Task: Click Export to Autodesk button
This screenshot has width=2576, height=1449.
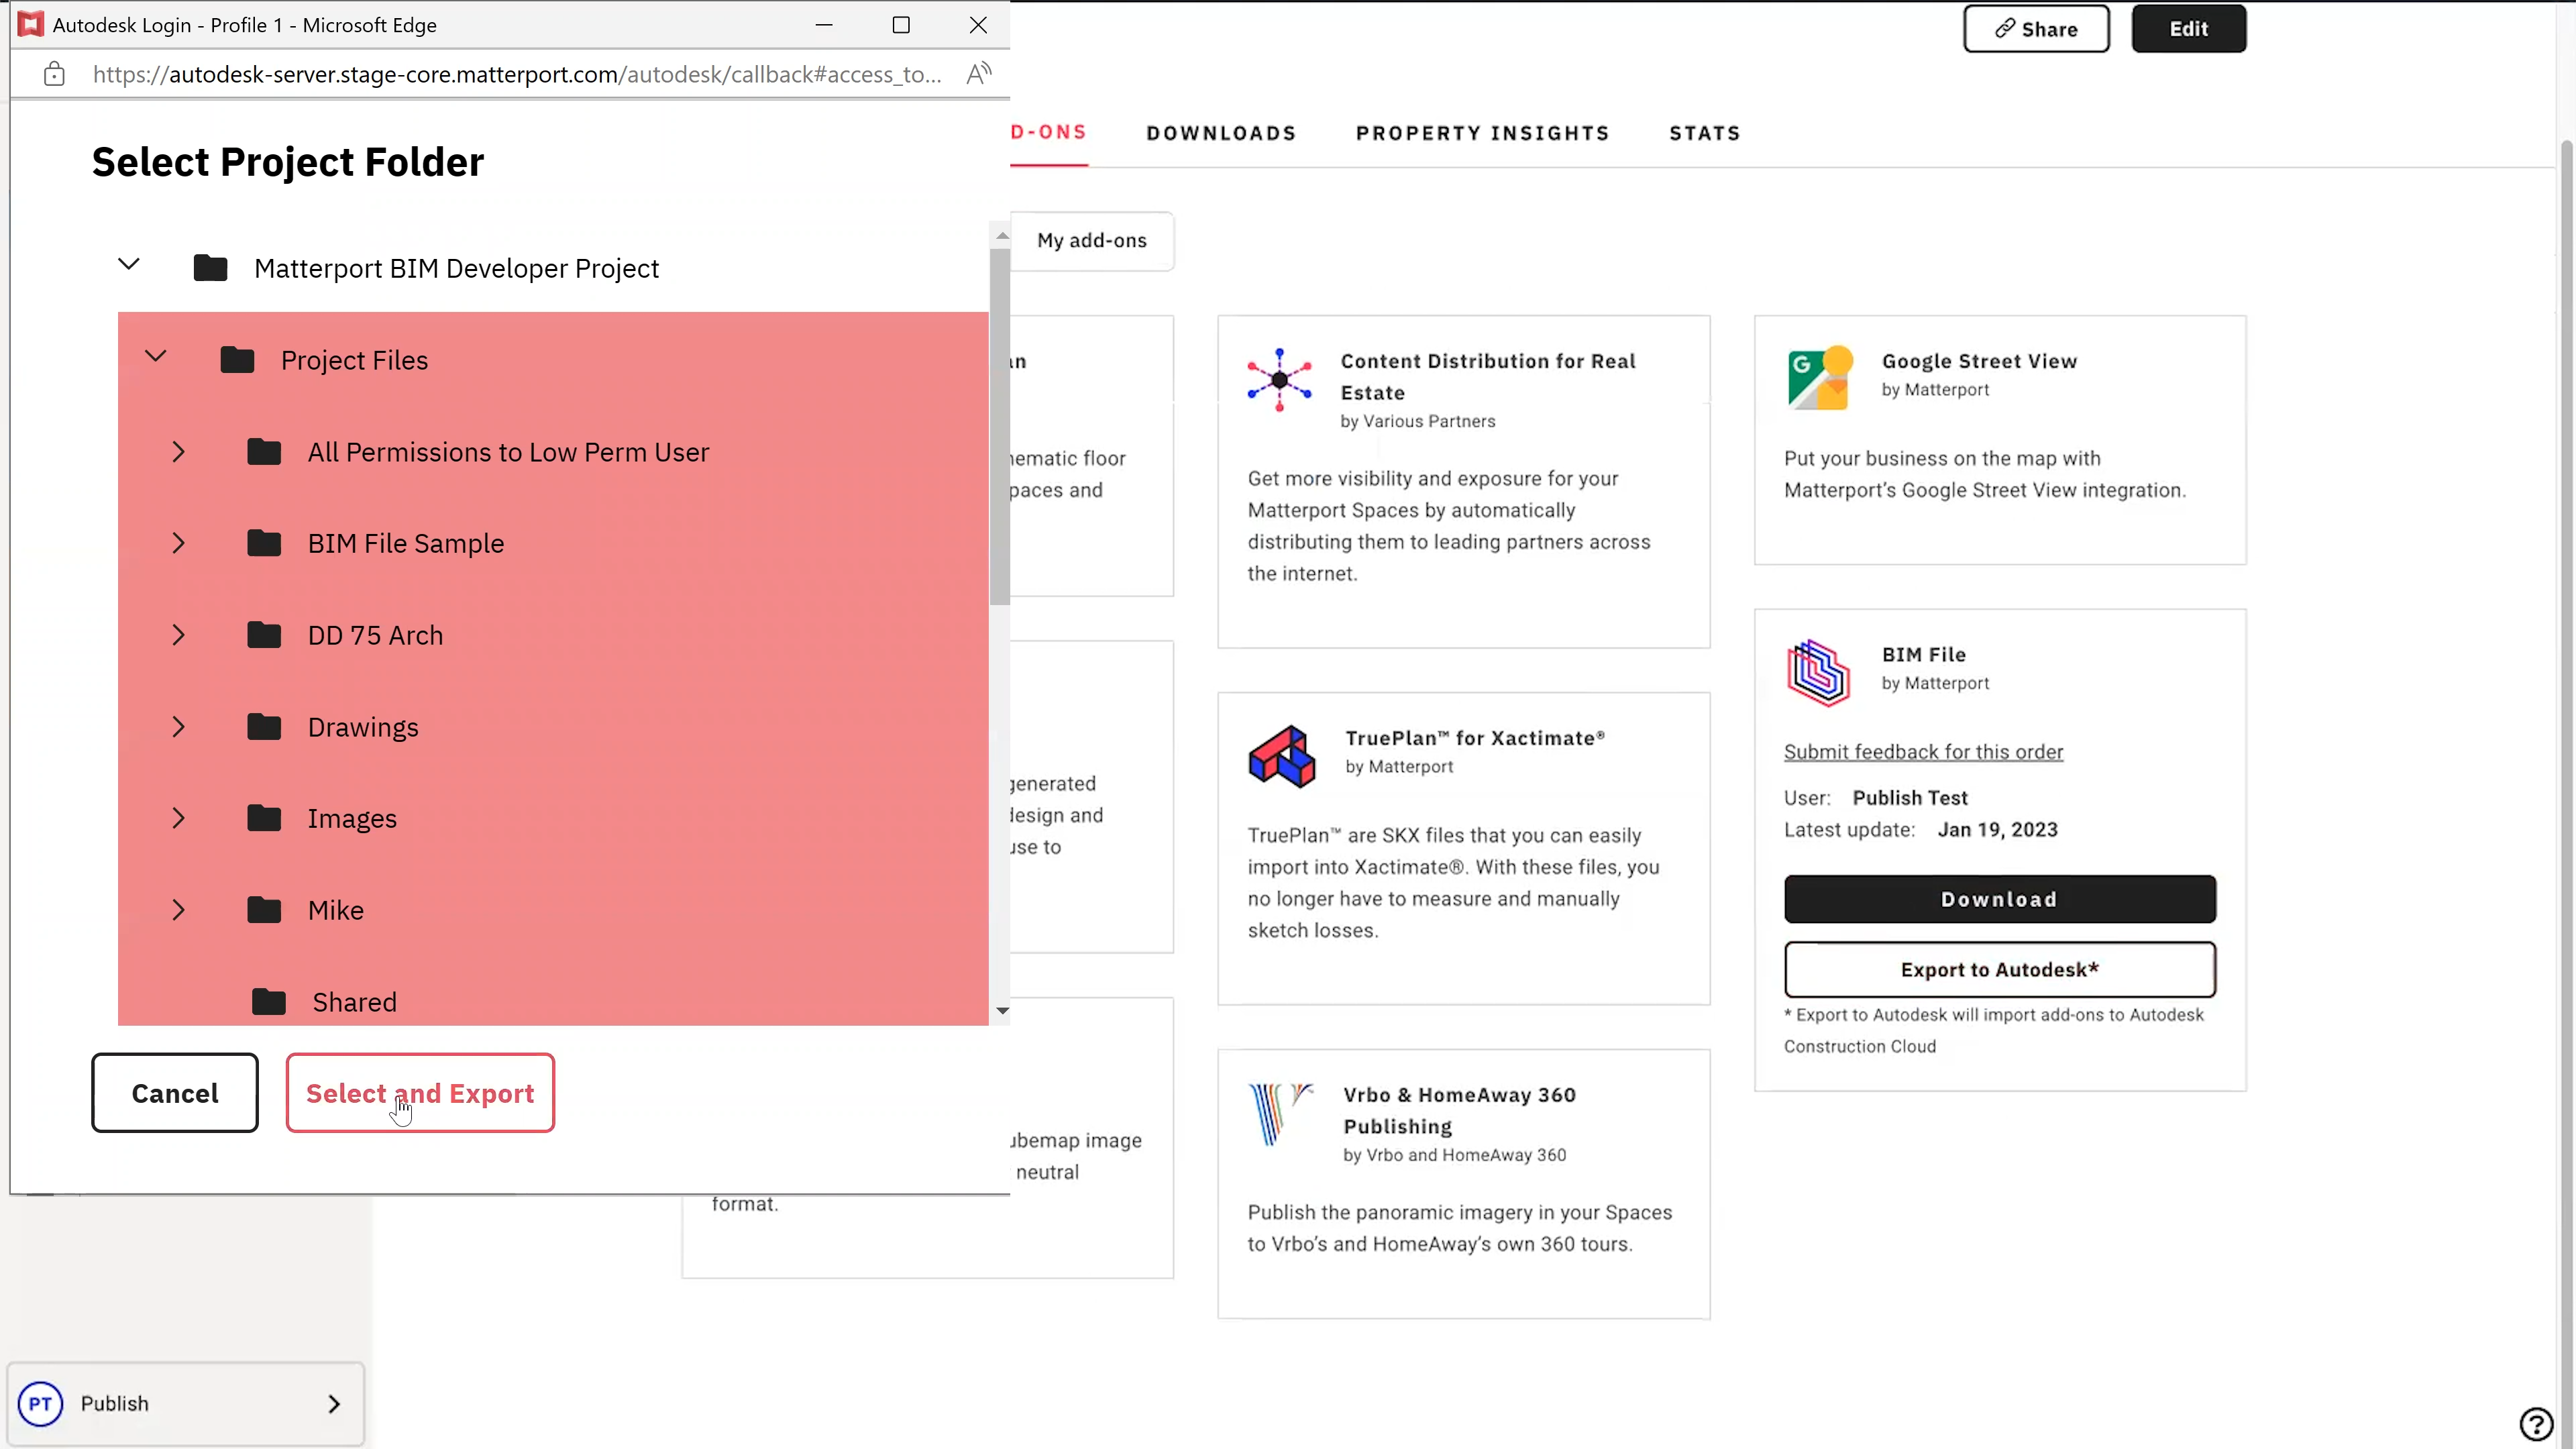Action: pyautogui.click(x=1999, y=969)
